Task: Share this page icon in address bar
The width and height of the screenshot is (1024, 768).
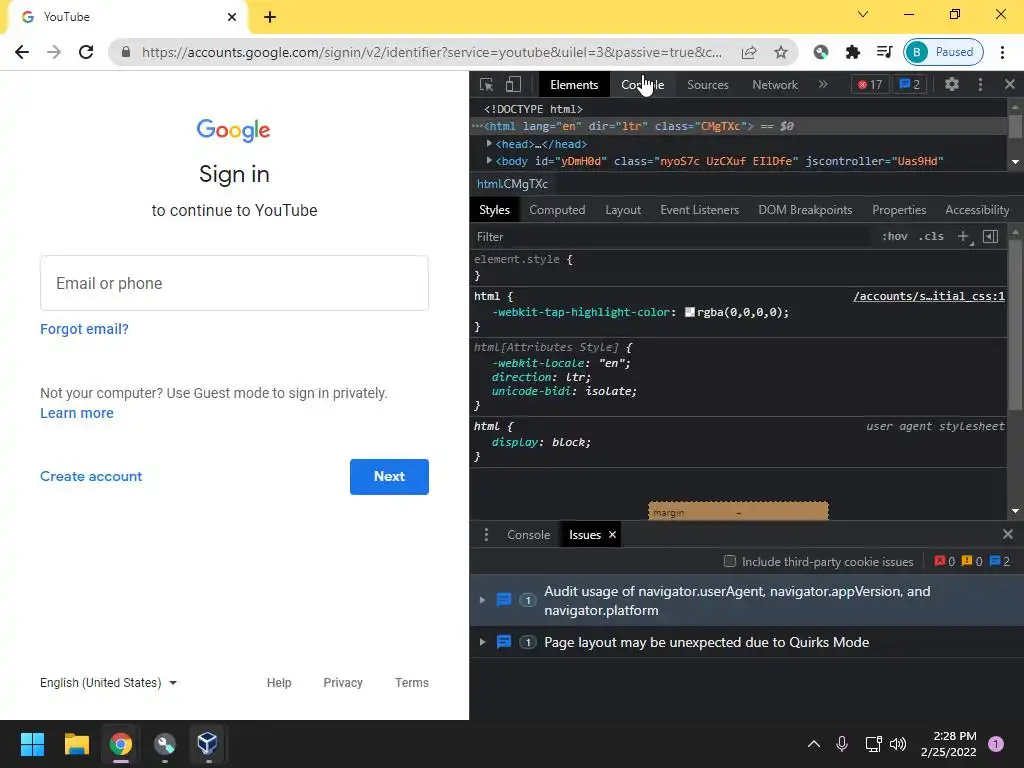Action: coord(749,52)
